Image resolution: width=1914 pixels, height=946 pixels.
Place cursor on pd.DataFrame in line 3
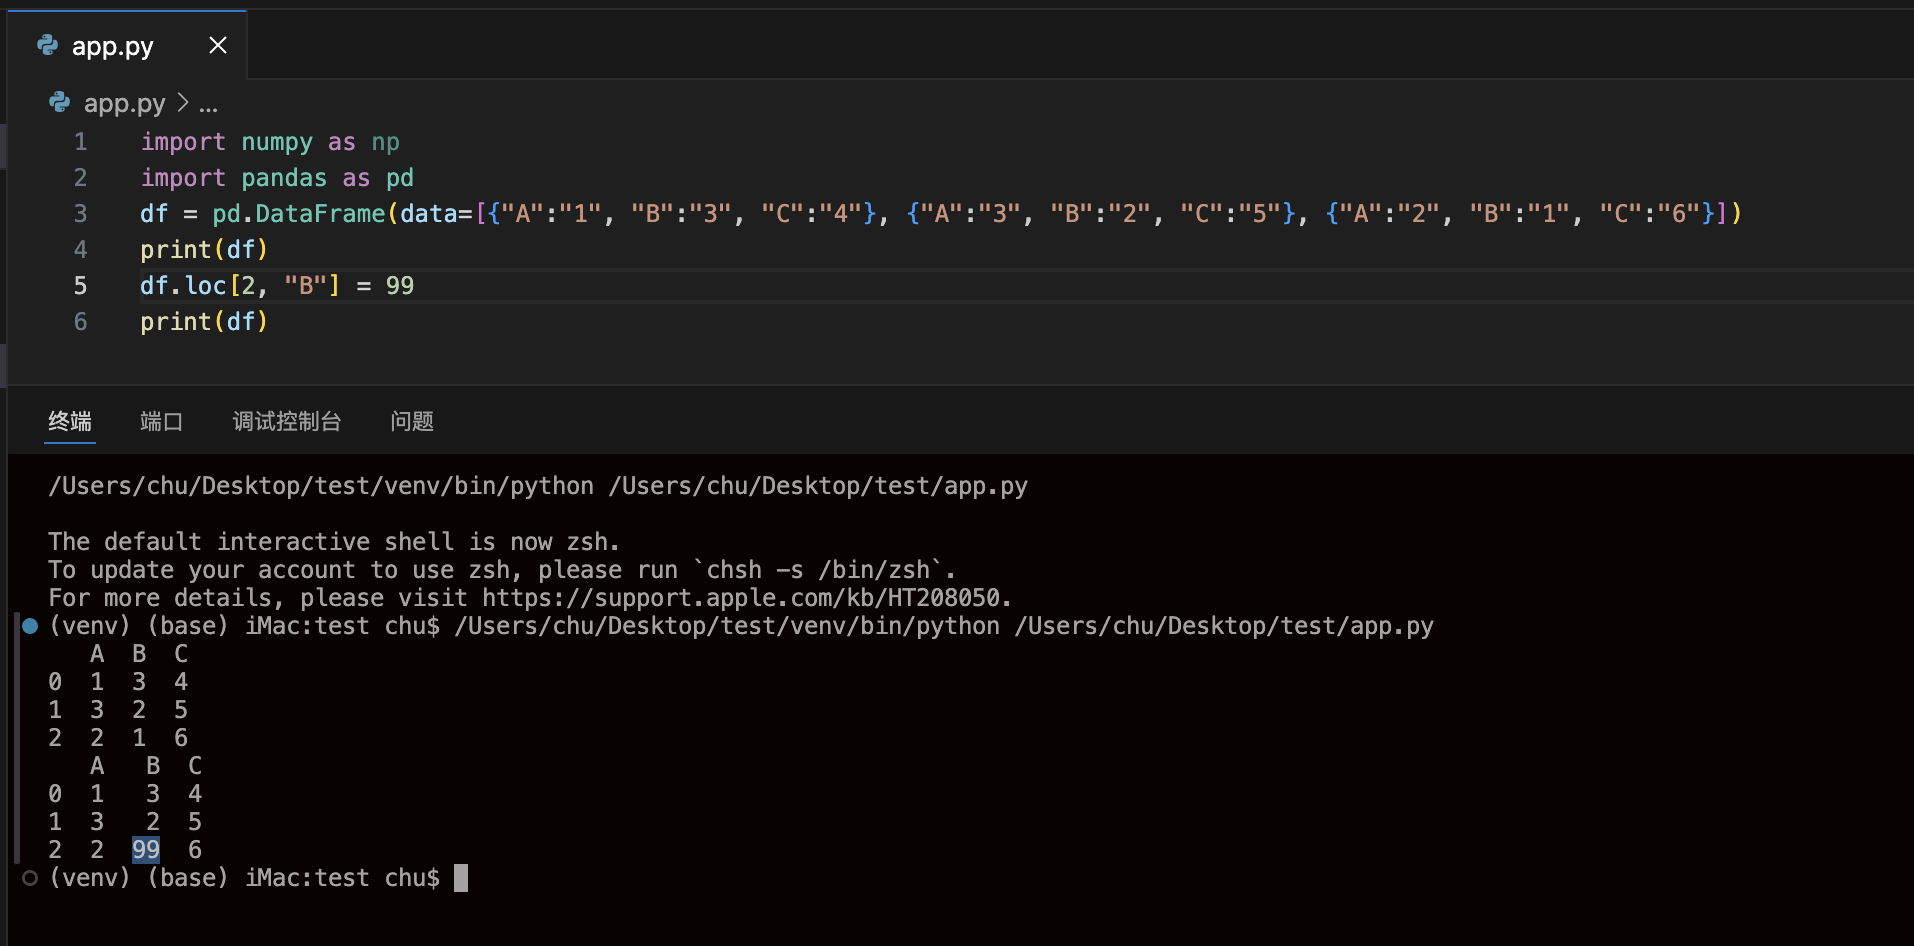(299, 214)
